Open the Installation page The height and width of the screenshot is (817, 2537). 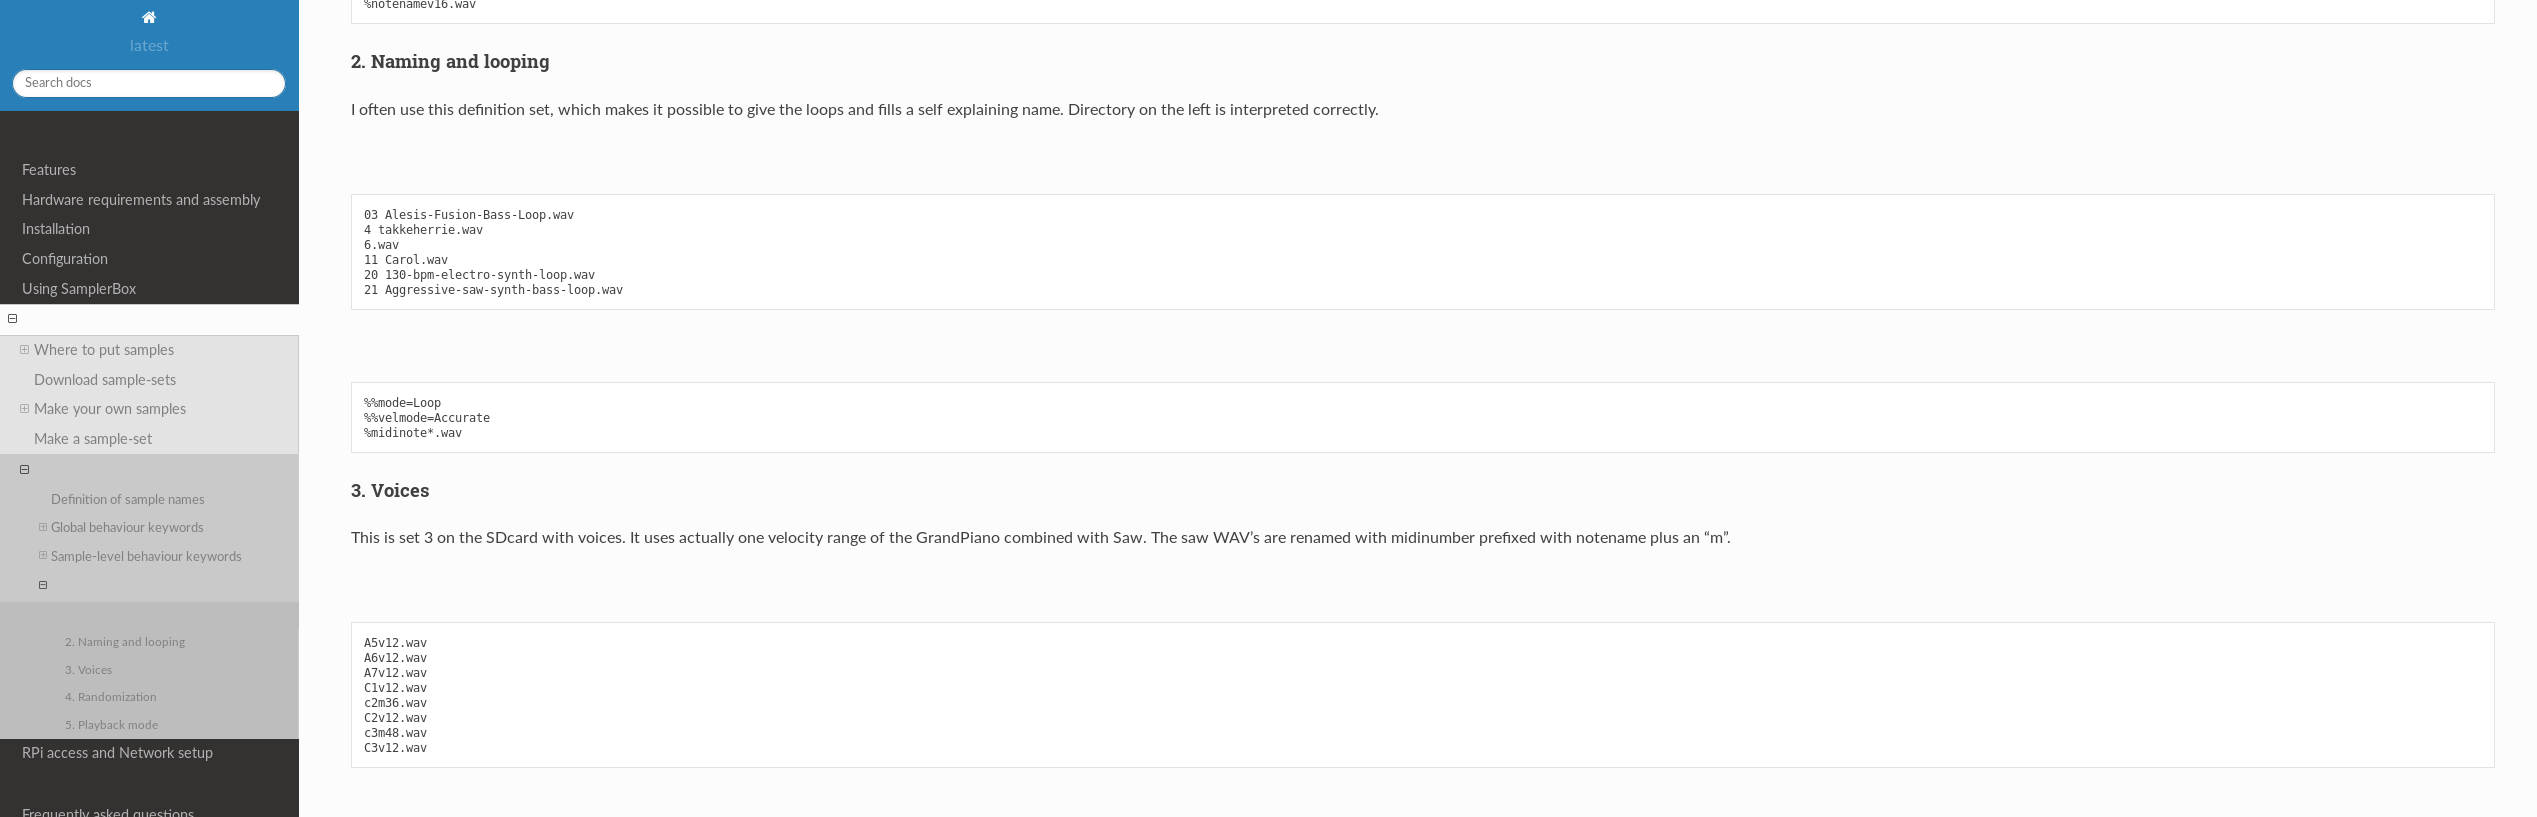pyautogui.click(x=56, y=229)
